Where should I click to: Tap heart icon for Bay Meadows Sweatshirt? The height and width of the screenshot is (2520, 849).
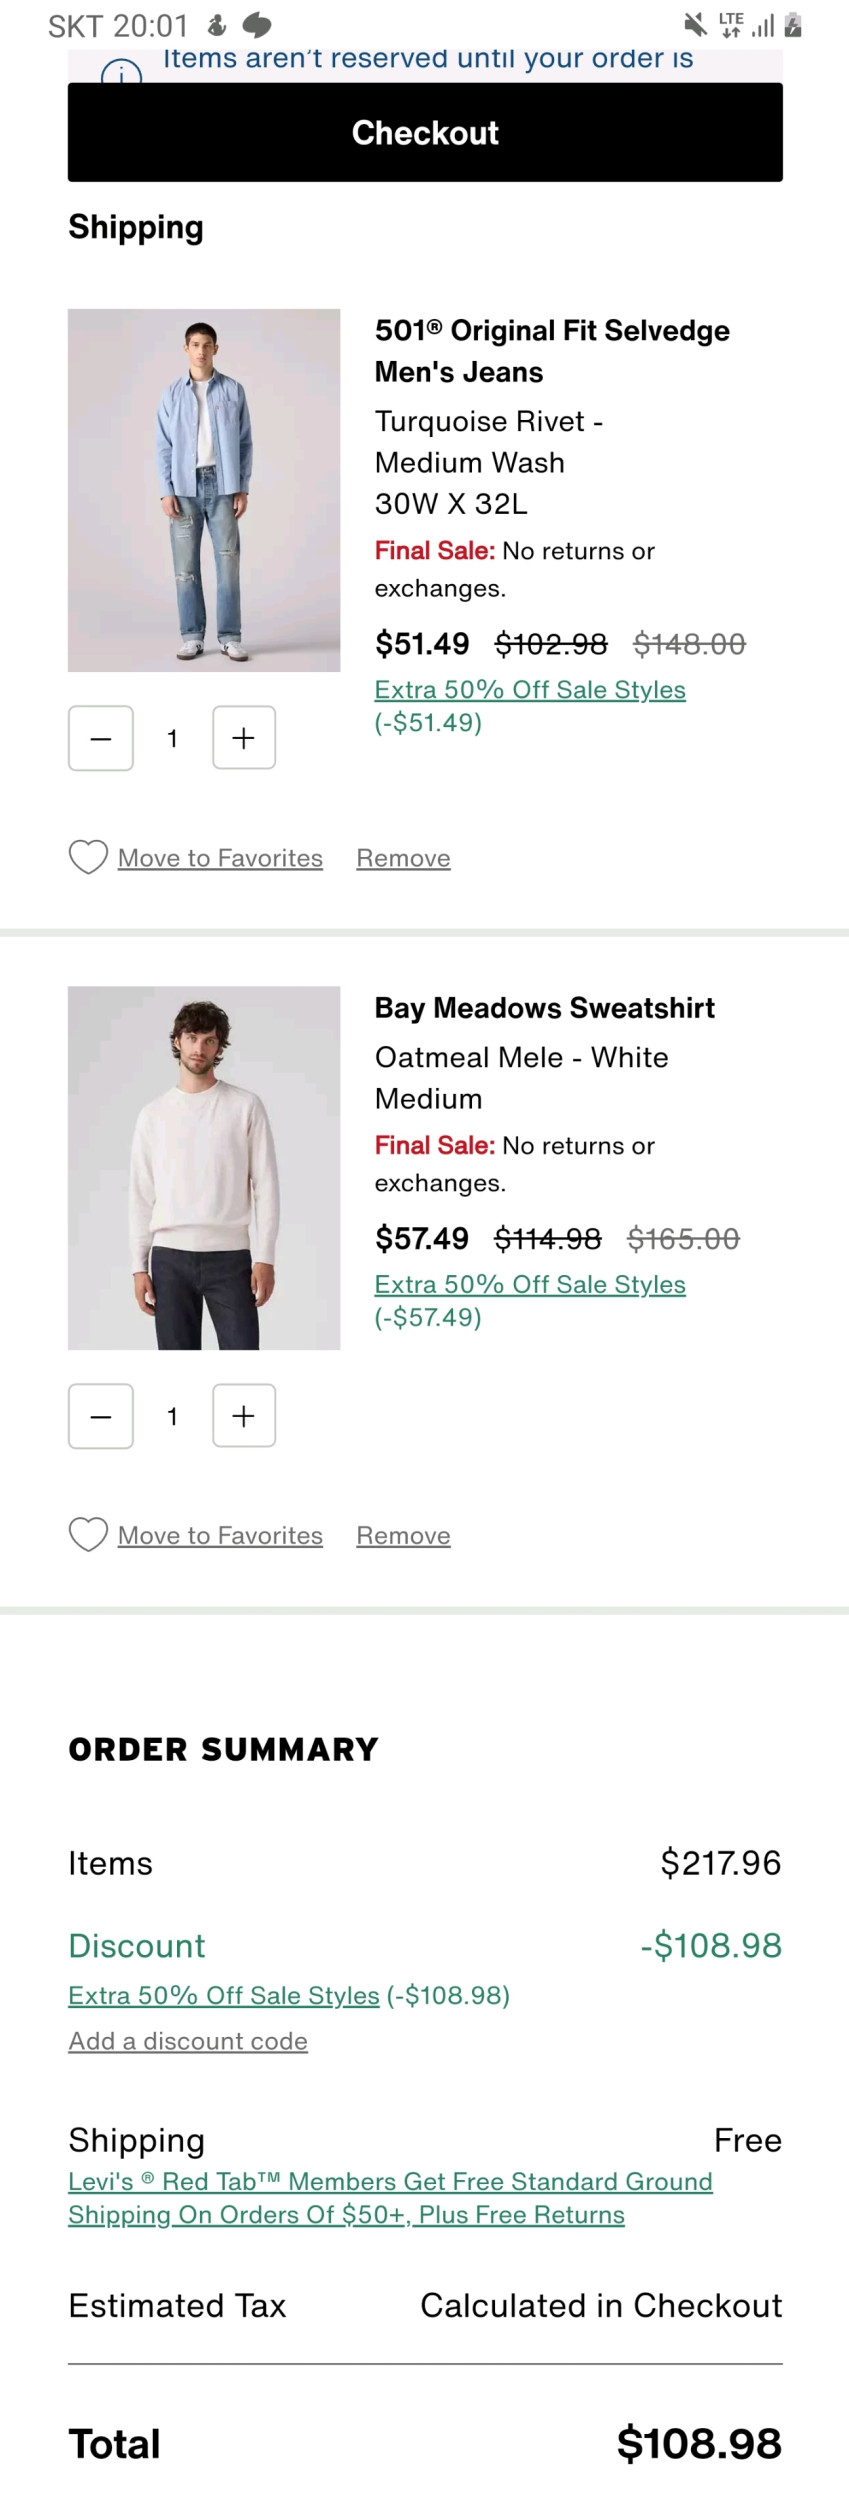tap(88, 1535)
